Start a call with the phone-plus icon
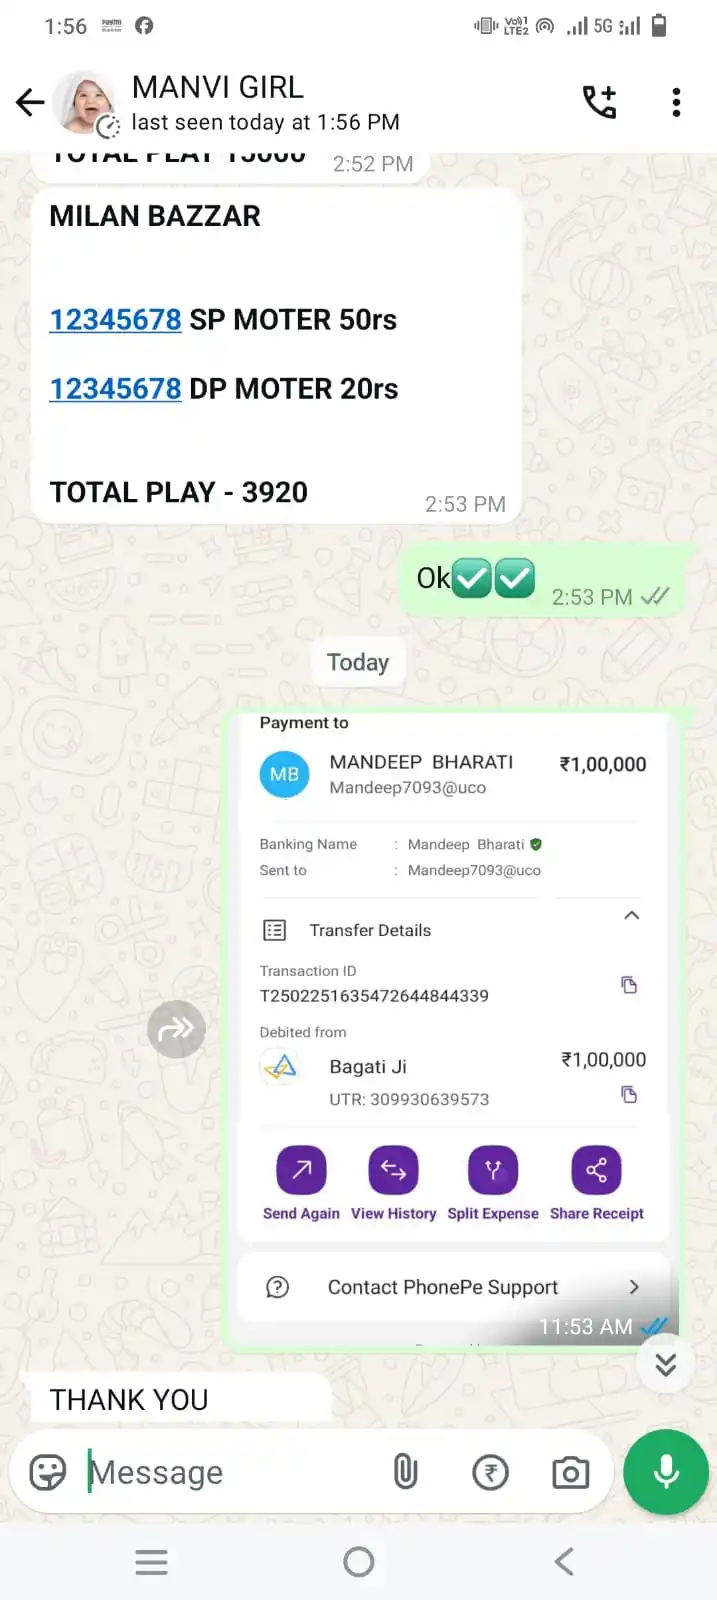Viewport: 717px width, 1600px height. coord(600,102)
